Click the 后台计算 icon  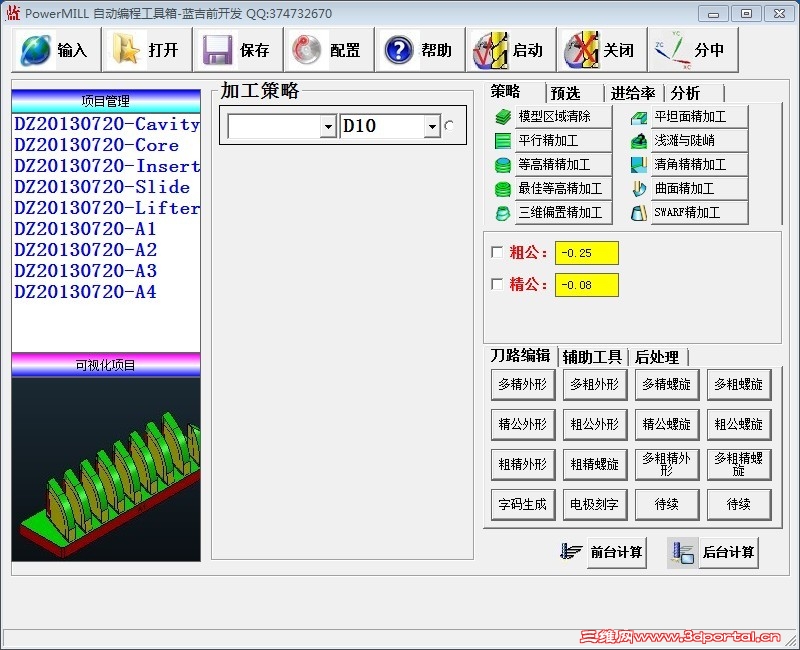pyautogui.click(x=683, y=553)
